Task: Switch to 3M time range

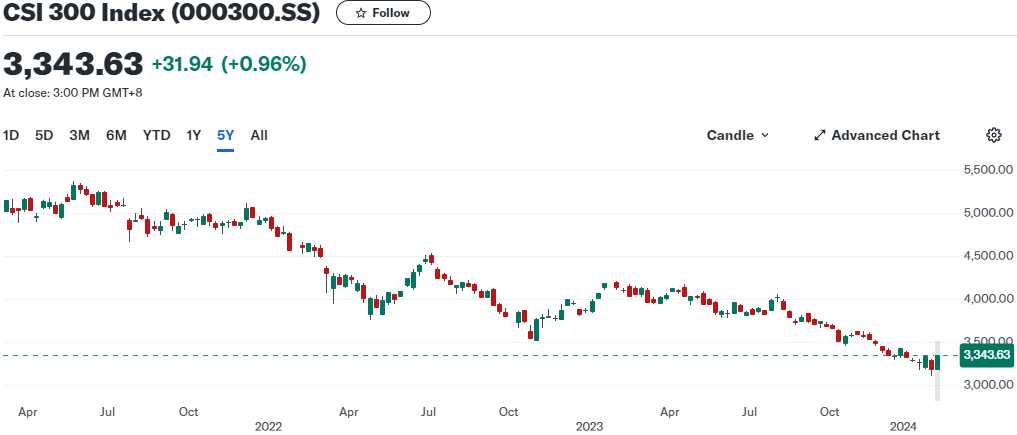Action: (x=80, y=135)
